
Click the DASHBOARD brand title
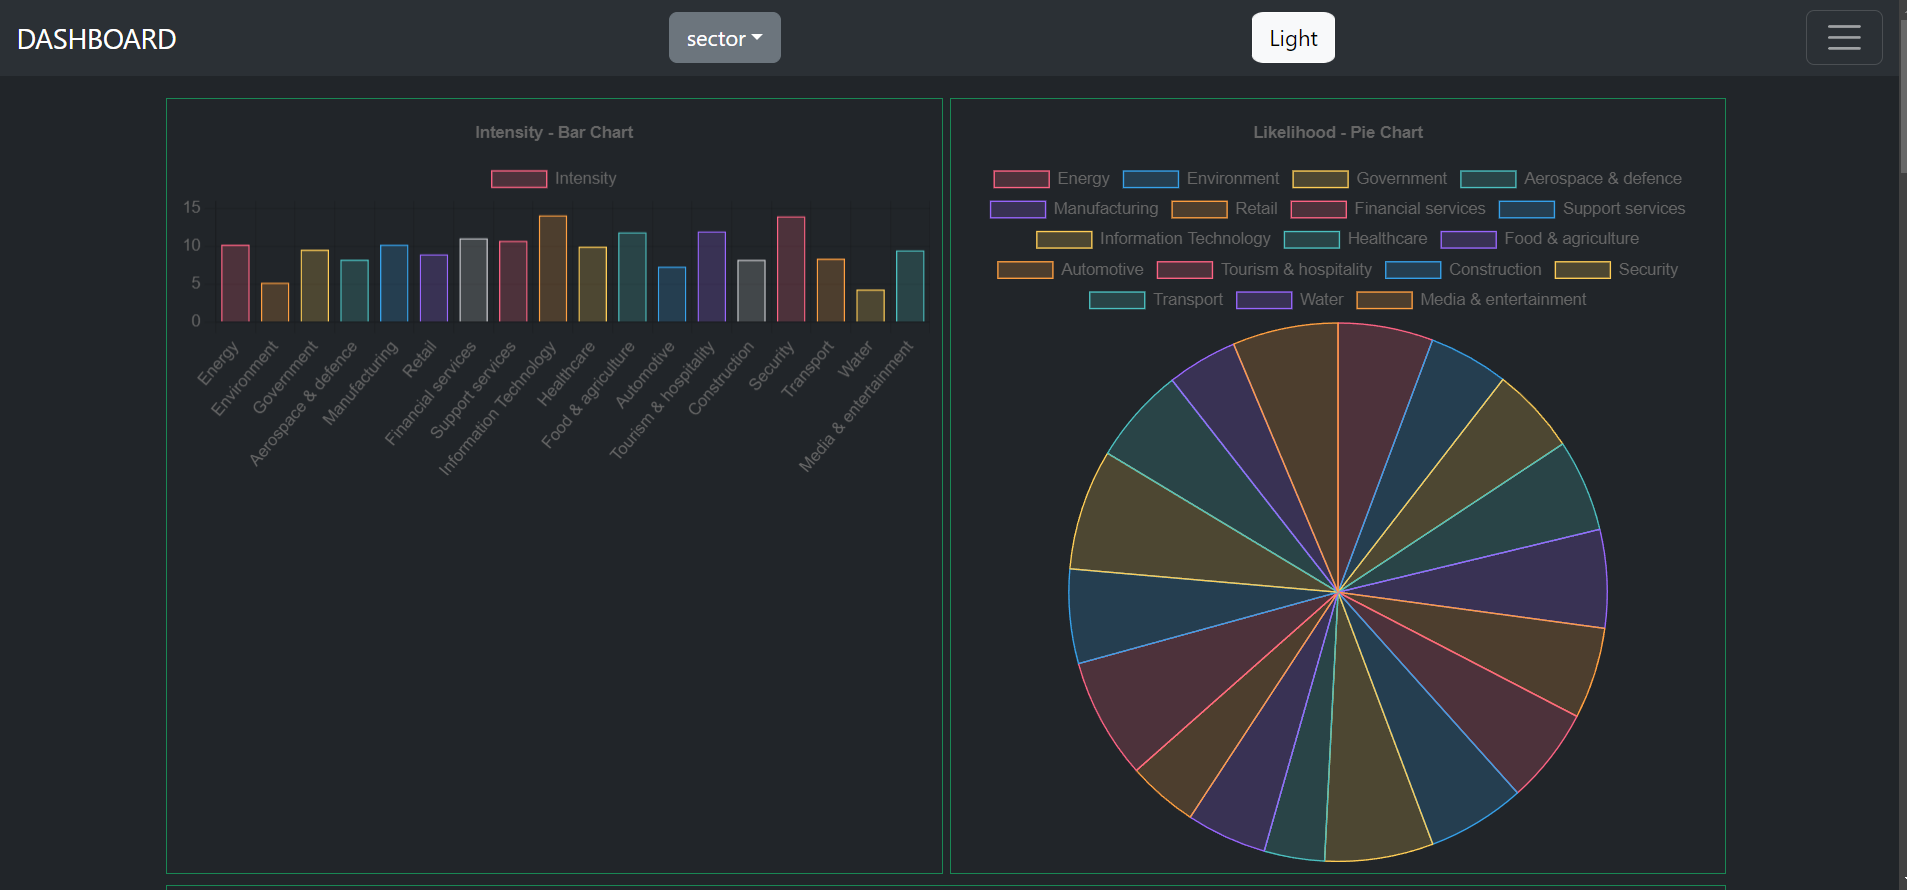tap(97, 39)
